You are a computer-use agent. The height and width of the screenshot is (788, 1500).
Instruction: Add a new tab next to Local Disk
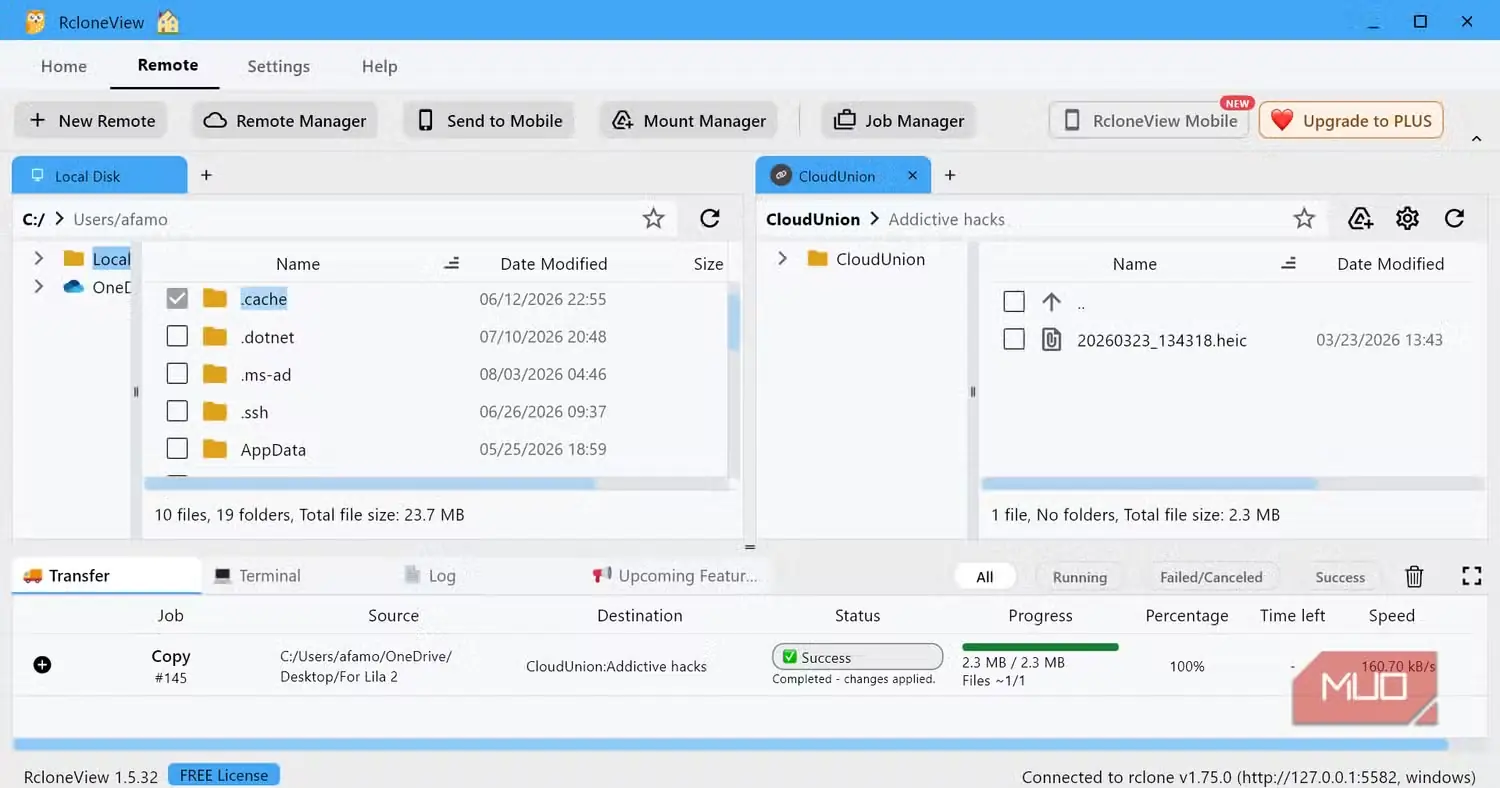click(x=206, y=175)
